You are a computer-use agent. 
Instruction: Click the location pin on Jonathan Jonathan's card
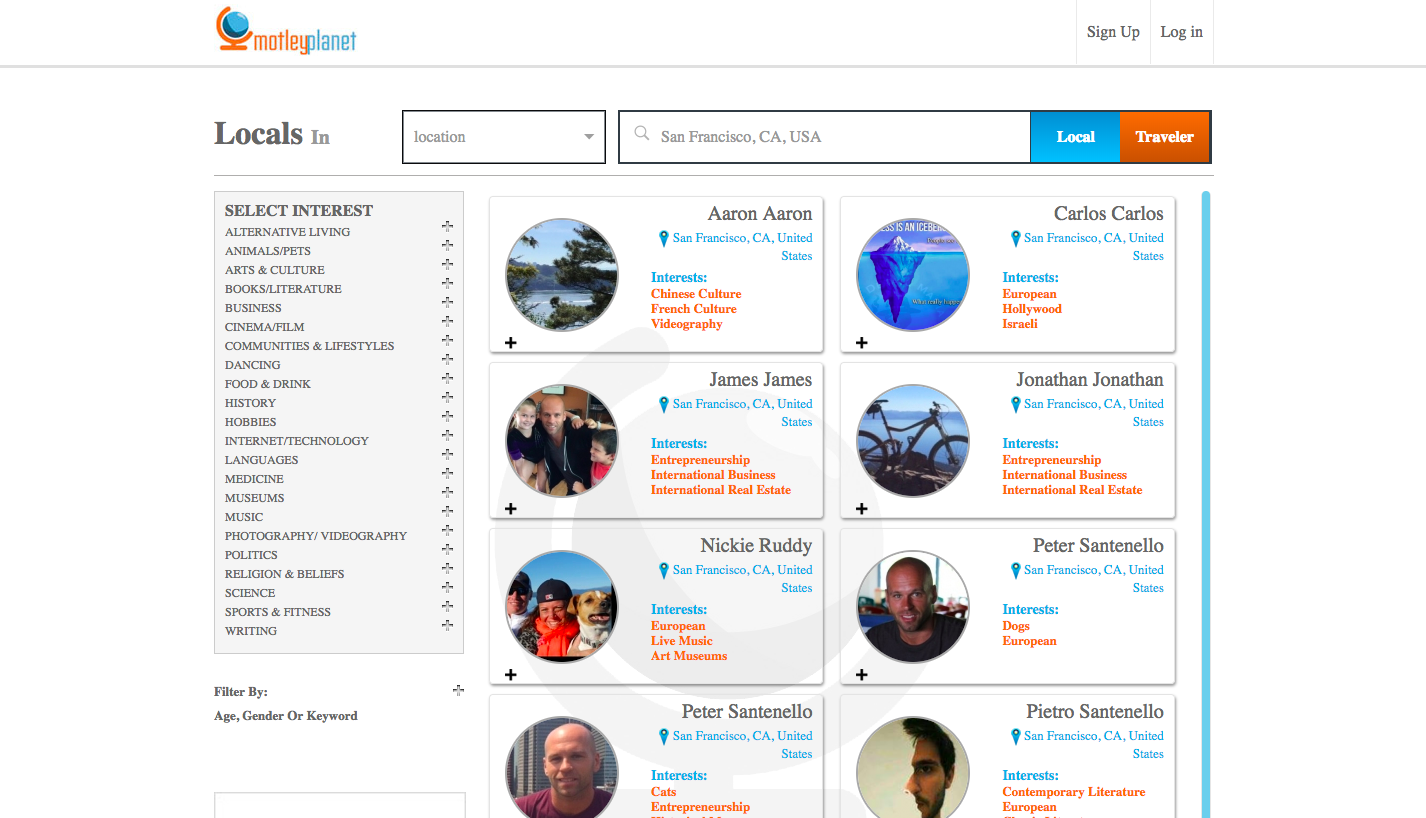tap(1015, 404)
